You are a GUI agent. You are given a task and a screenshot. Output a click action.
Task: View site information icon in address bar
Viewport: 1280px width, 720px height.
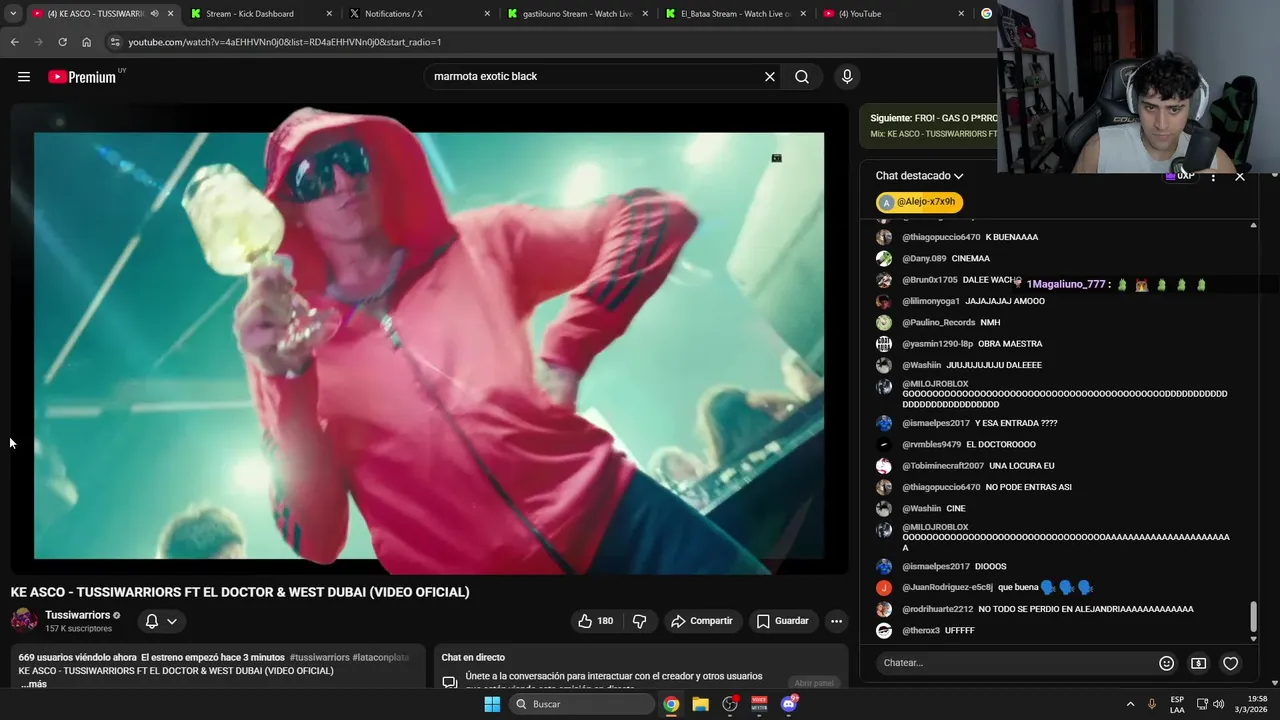[x=115, y=42]
